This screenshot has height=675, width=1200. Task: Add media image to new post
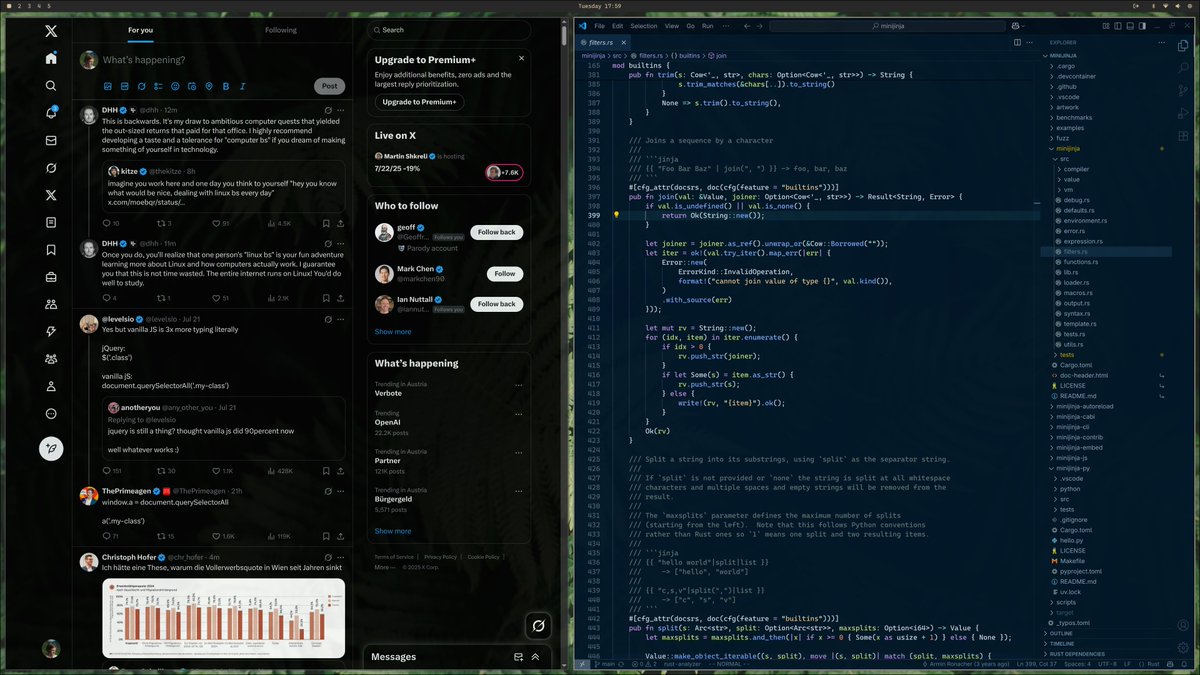pyautogui.click(x=108, y=86)
